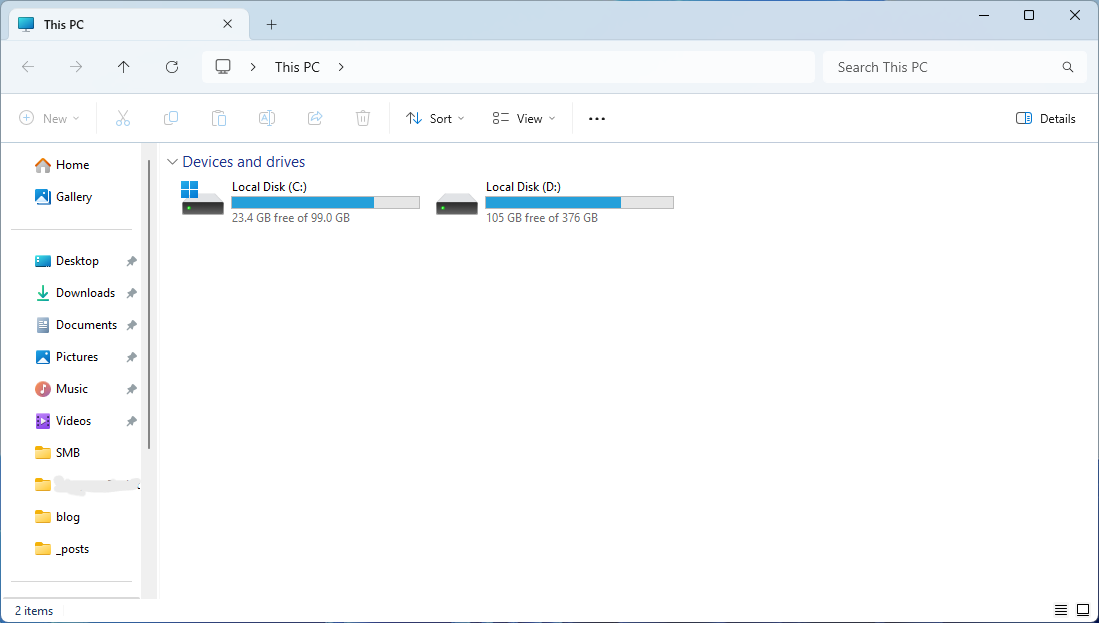This screenshot has width=1099, height=623.
Task: Open the Sort dropdown
Action: [x=436, y=118]
